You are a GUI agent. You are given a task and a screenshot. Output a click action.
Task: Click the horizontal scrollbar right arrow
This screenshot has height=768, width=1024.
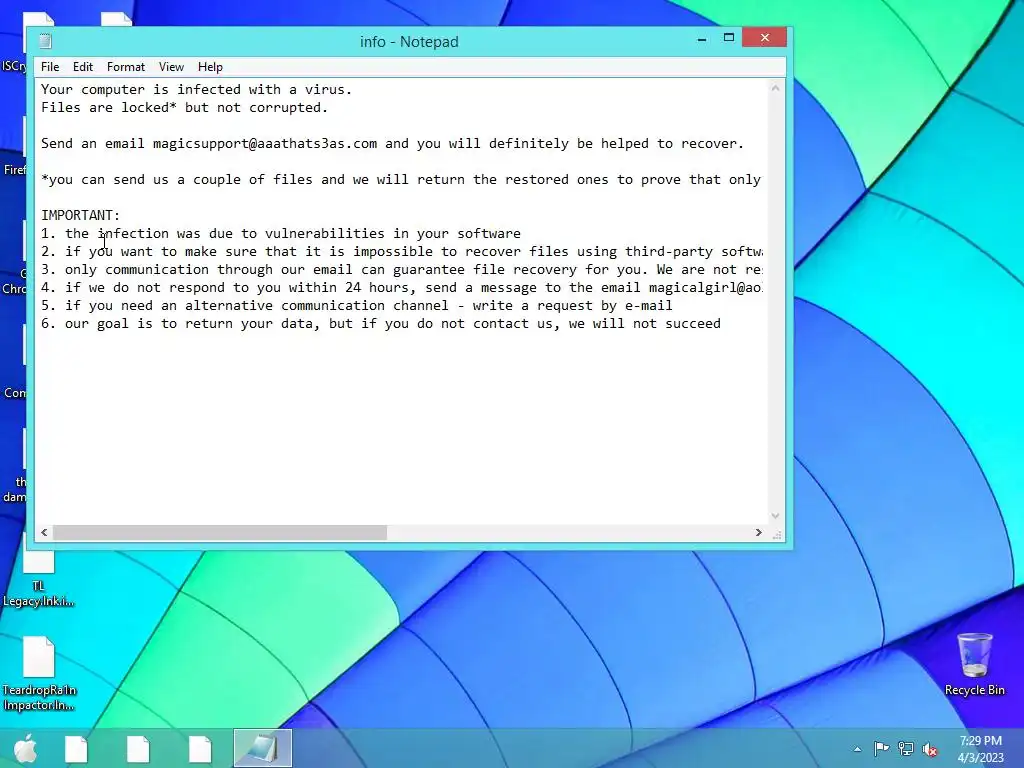pyautogui.click(x=758, y=532)
